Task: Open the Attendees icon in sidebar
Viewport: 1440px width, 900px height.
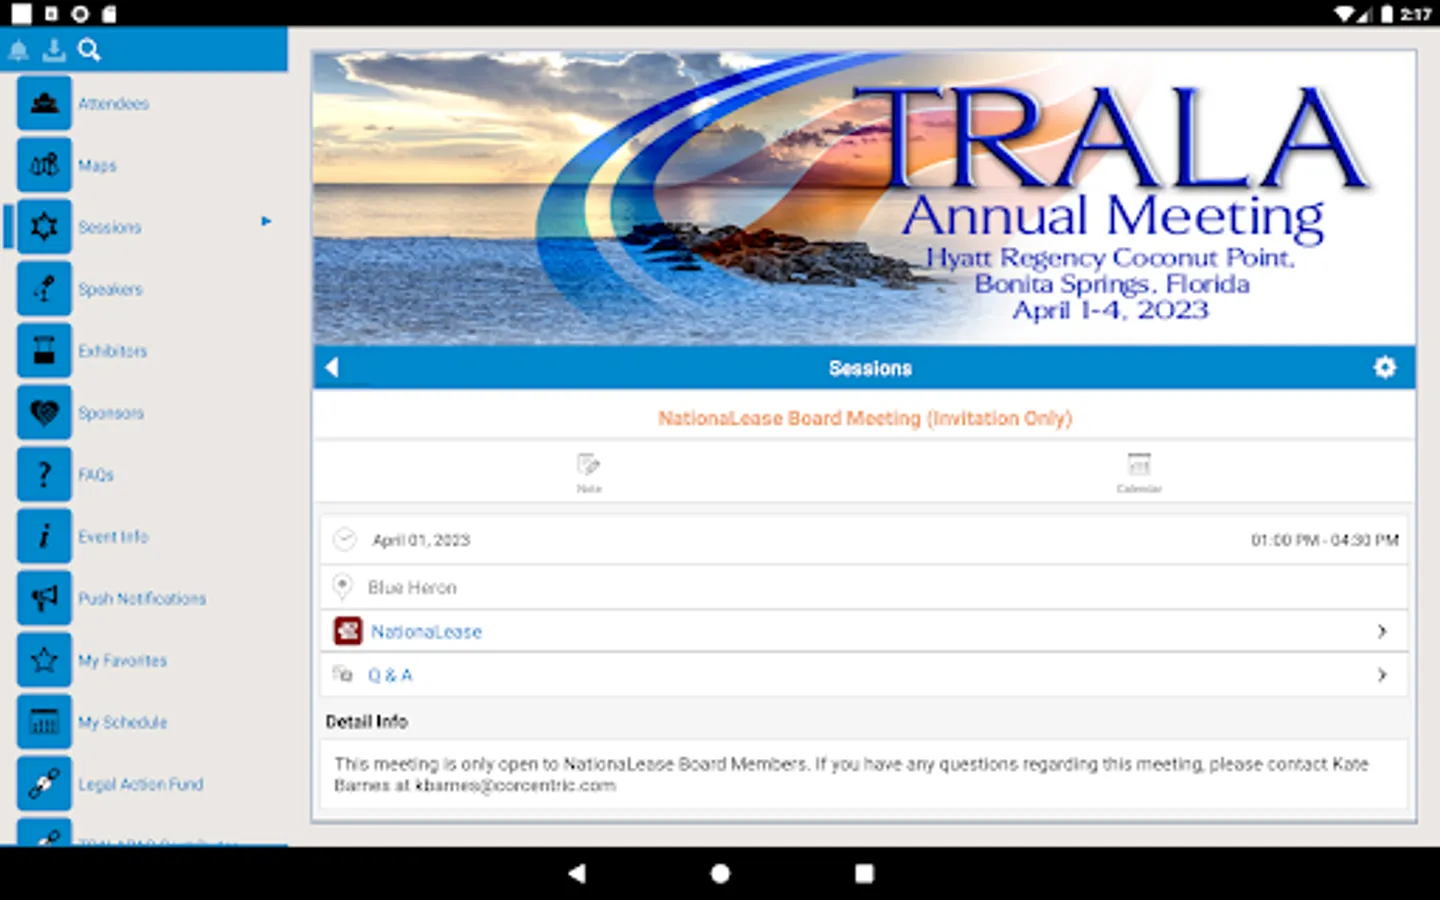Action: pyautogui.click(x=44, y=103)
